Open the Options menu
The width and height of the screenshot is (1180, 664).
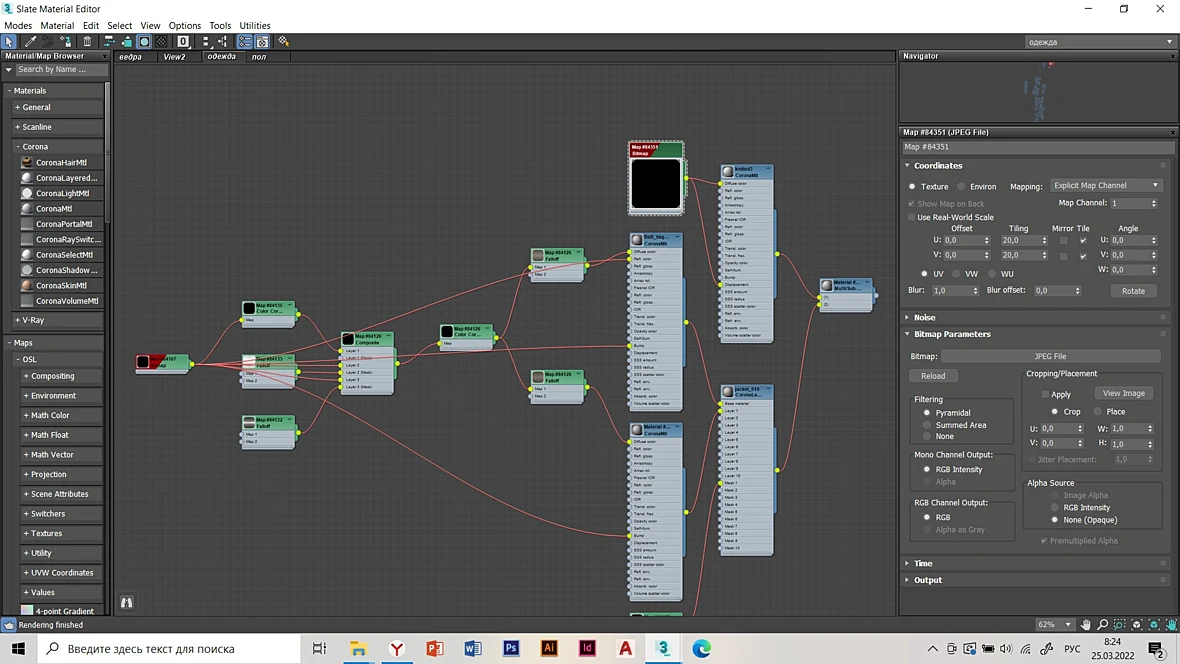(184, 26)
